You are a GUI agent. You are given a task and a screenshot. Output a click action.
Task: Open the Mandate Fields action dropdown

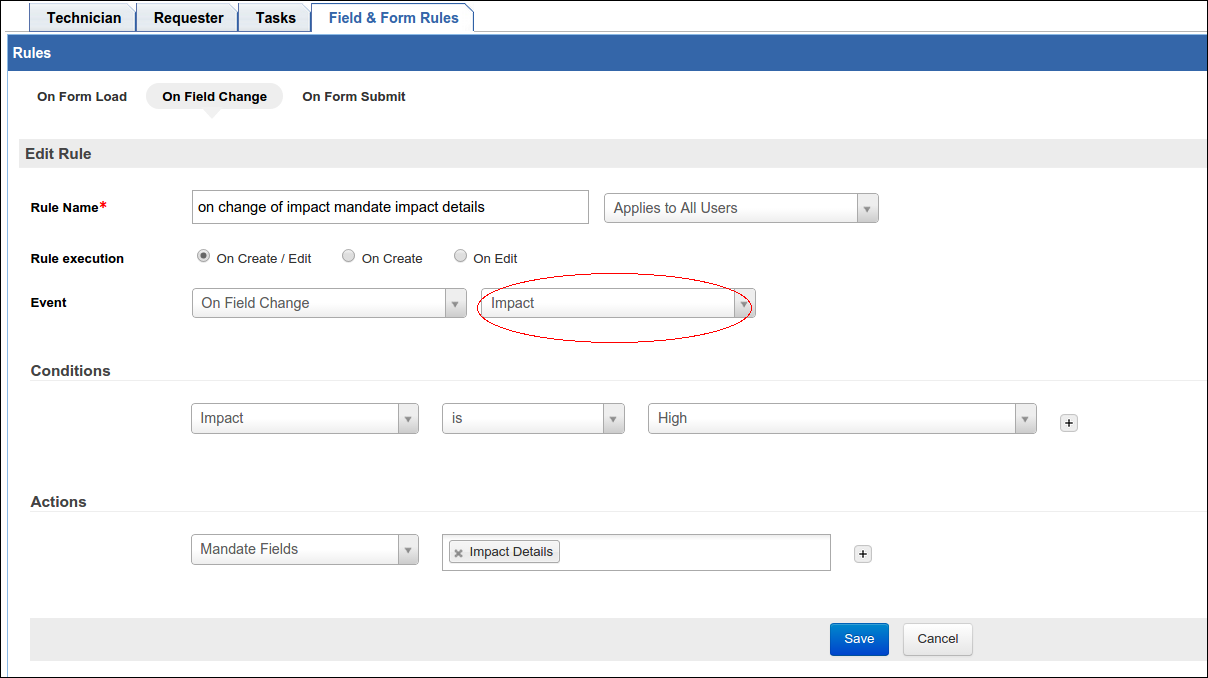pyautogui.click(x=304, y=549)
